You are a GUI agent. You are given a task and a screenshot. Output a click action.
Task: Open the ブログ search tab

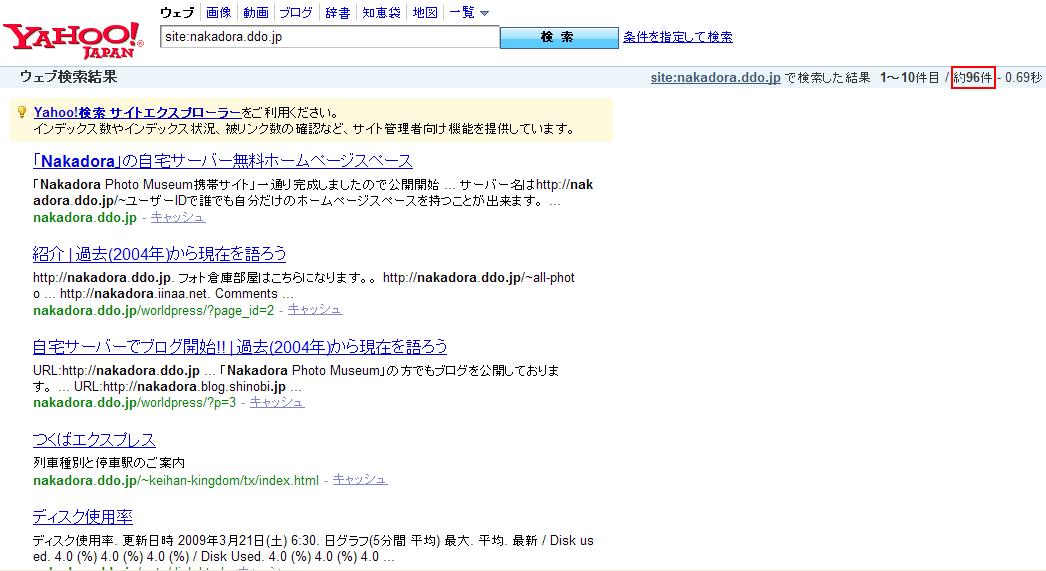coord(296,13)
